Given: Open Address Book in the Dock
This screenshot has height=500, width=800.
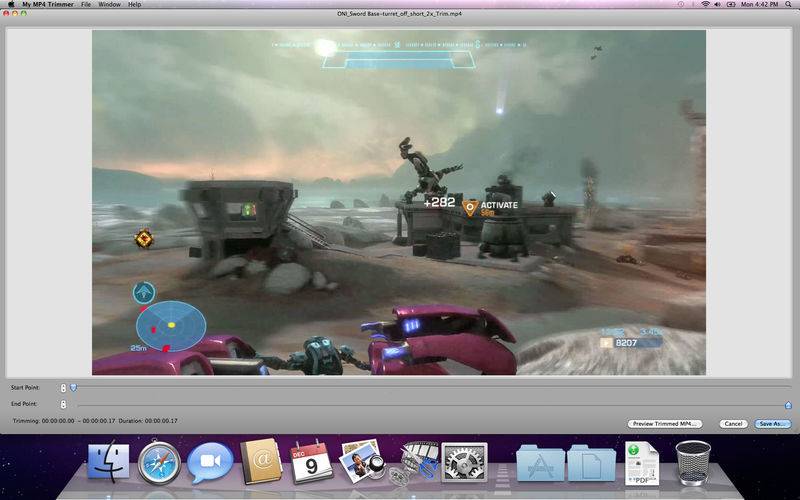Looking at the screenshot, I should (x=261, y=462).
